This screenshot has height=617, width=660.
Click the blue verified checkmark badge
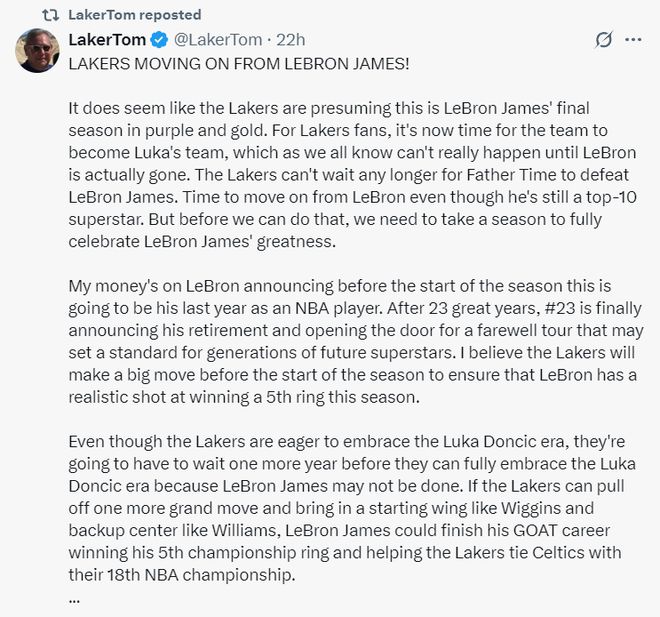pyautogui.click(x=159, y=40)
